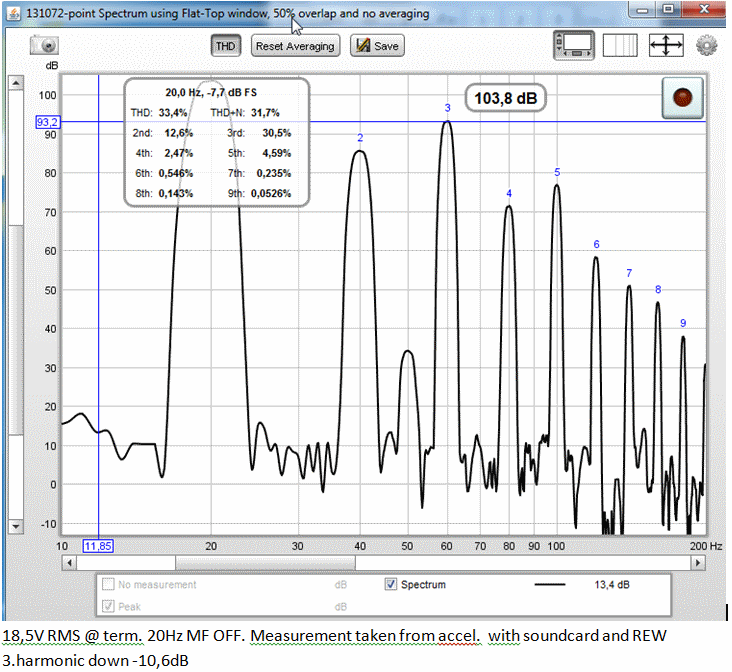Screen dimensions: 732x672
Task: Click the harmonic marker 6 label
Action: (596, 244)
